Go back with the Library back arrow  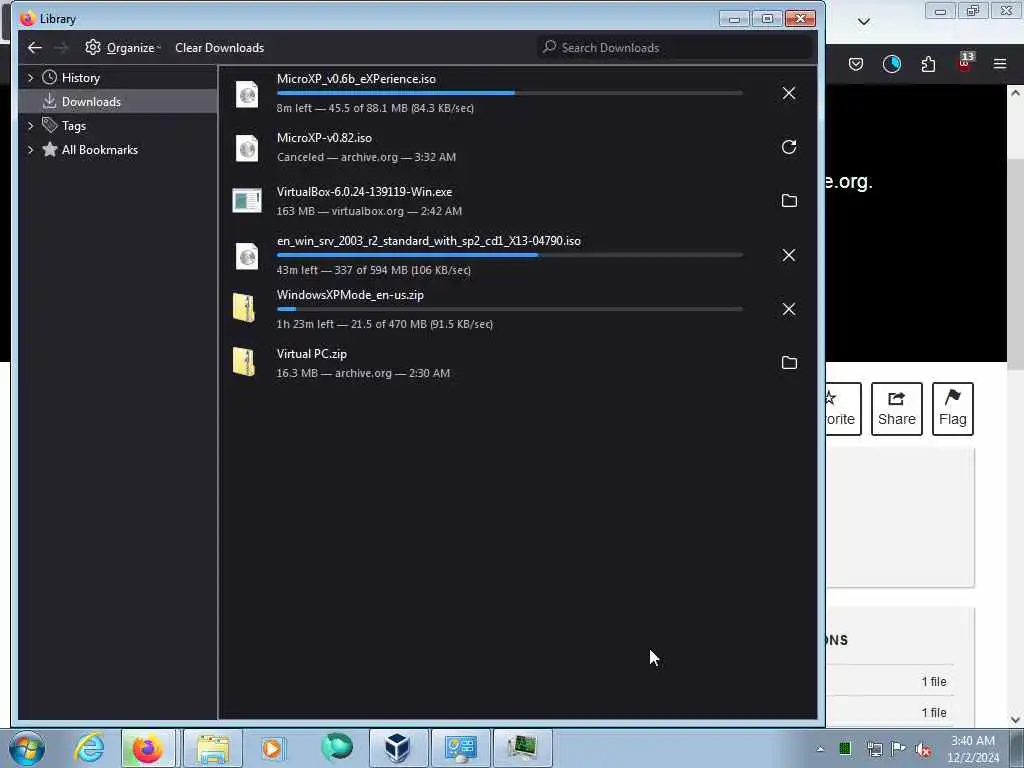click(x=35, y=48)
